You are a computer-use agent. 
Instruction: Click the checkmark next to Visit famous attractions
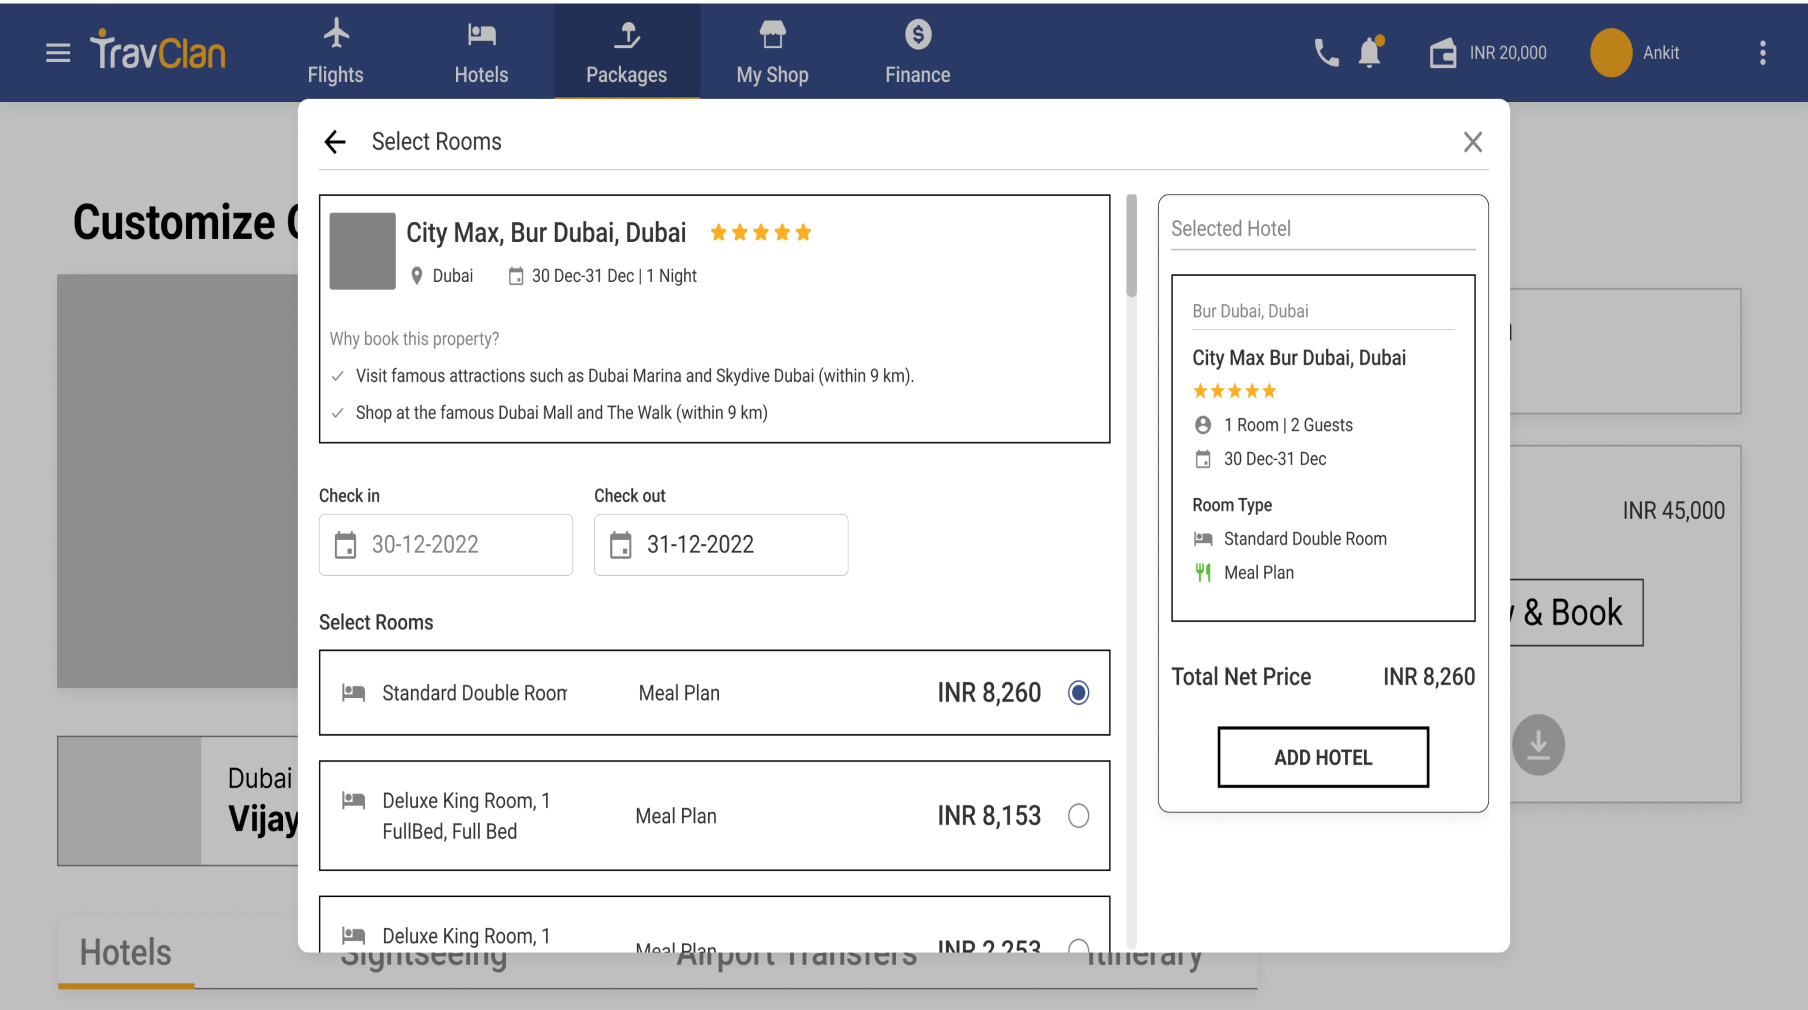[x=337, y=376]
